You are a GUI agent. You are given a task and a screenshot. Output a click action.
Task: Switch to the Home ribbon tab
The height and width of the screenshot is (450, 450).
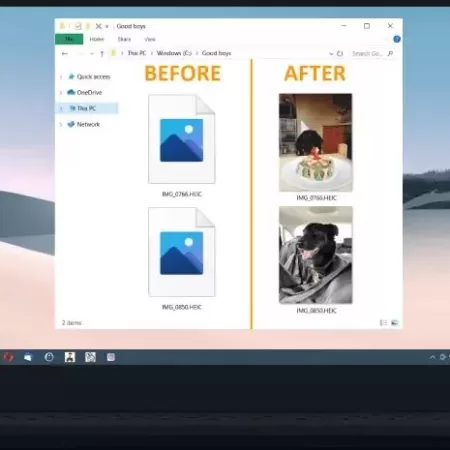[97, 39]
